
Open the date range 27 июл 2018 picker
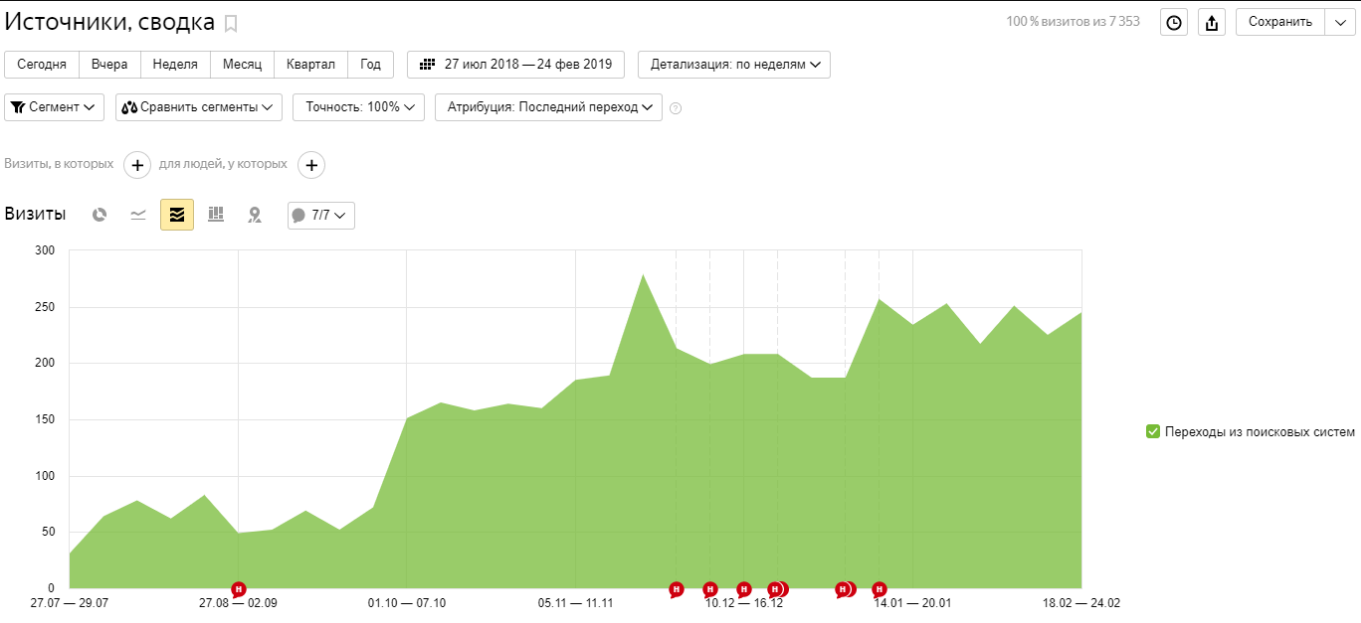[x=516, y=64]
